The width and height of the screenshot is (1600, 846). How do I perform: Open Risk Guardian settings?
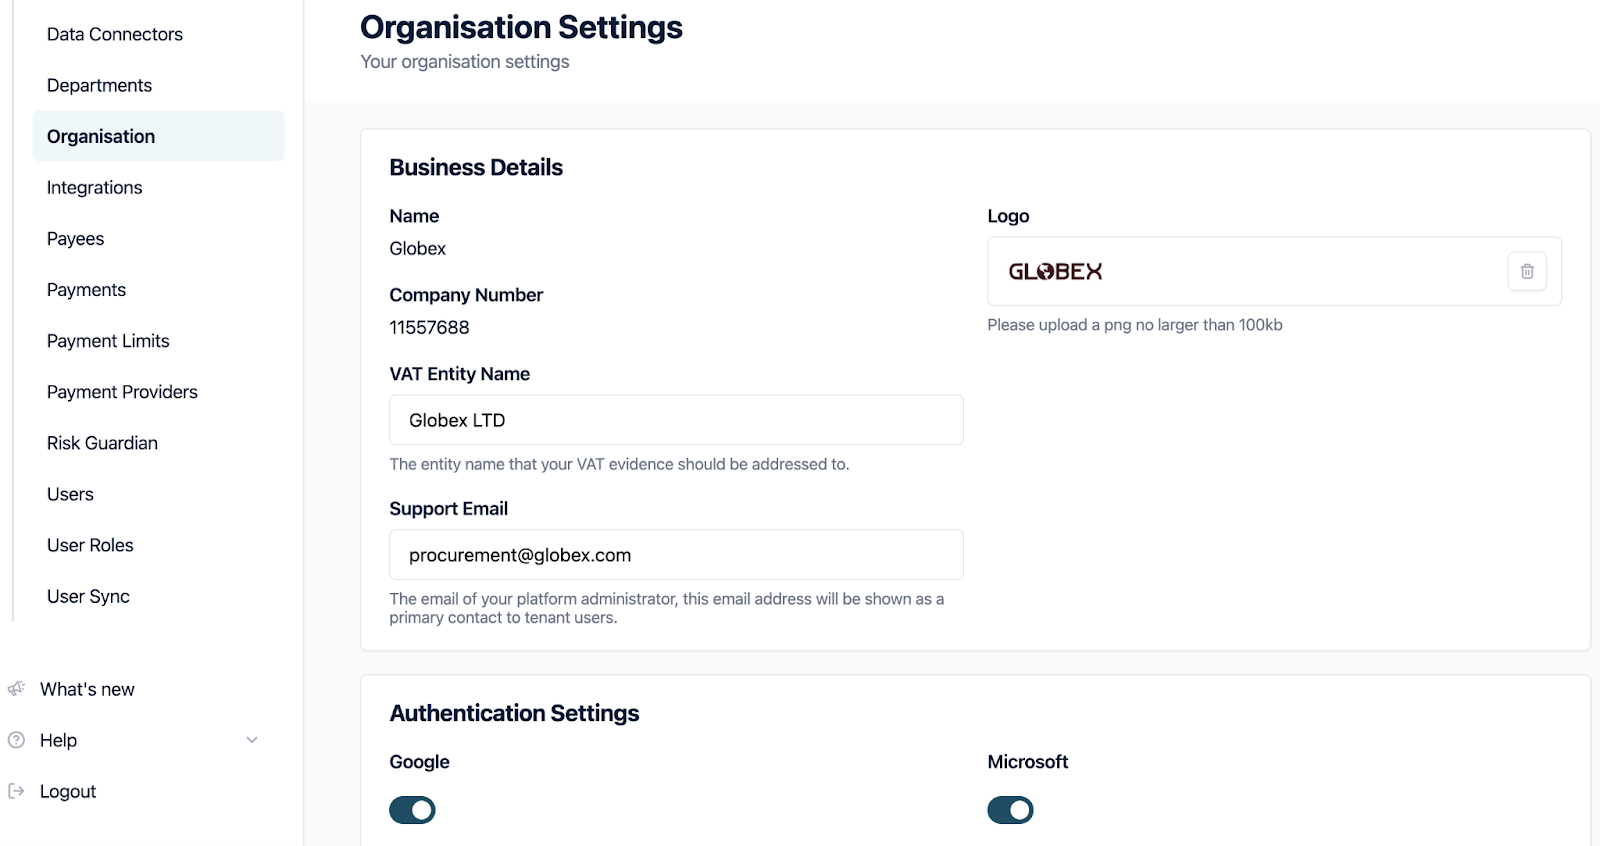[x=102, y=443]
